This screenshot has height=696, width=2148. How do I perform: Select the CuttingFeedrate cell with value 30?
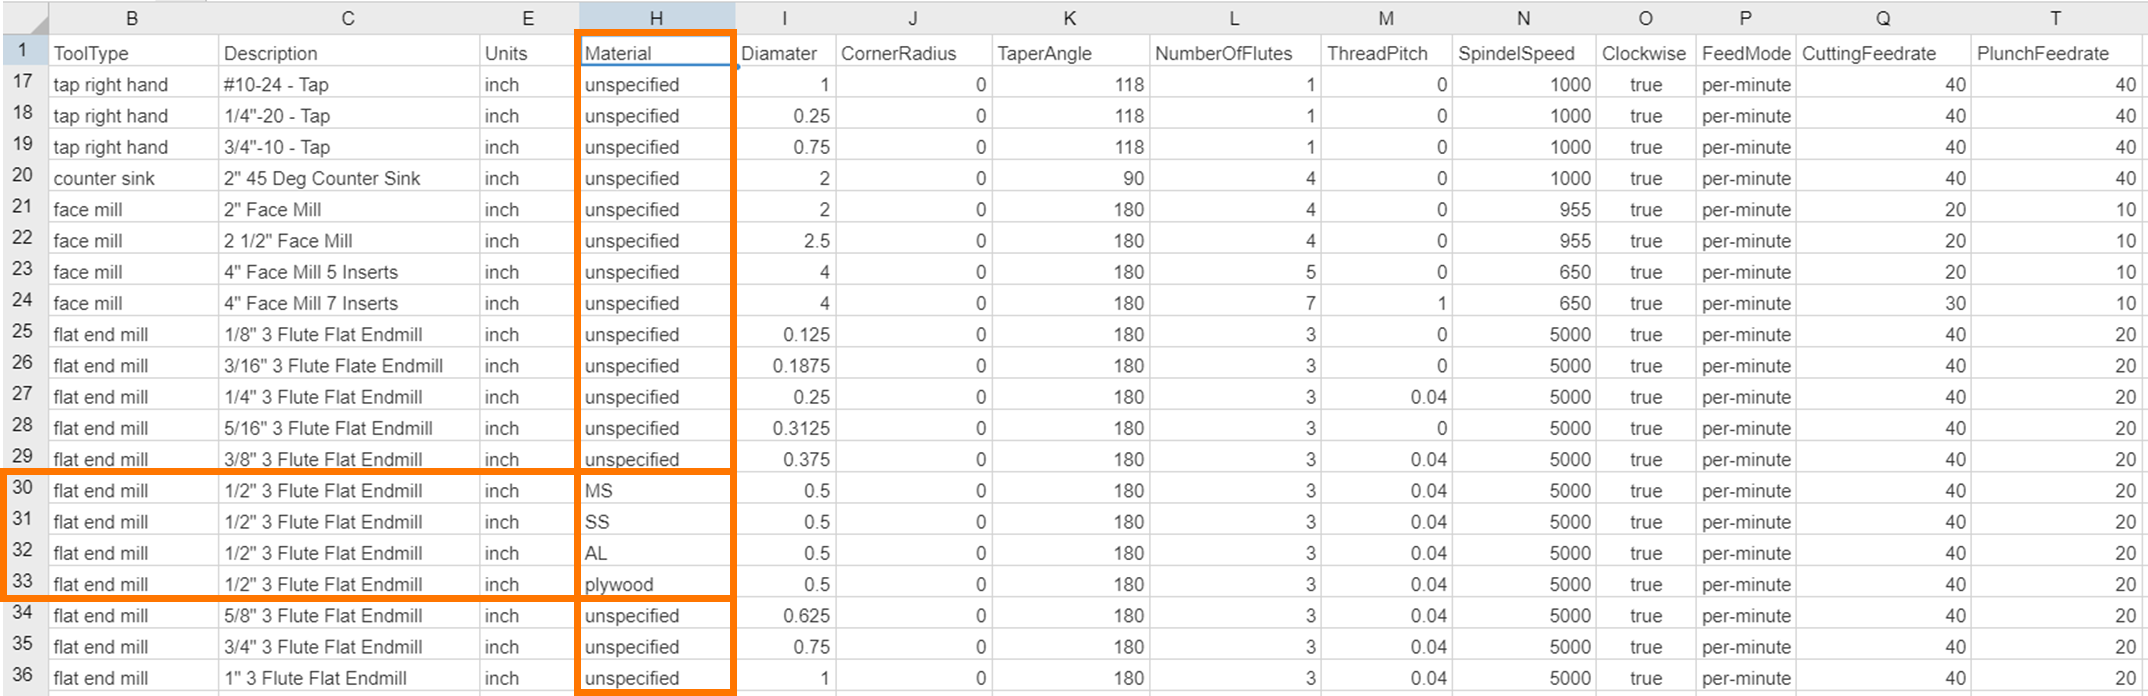point(1883,303)
